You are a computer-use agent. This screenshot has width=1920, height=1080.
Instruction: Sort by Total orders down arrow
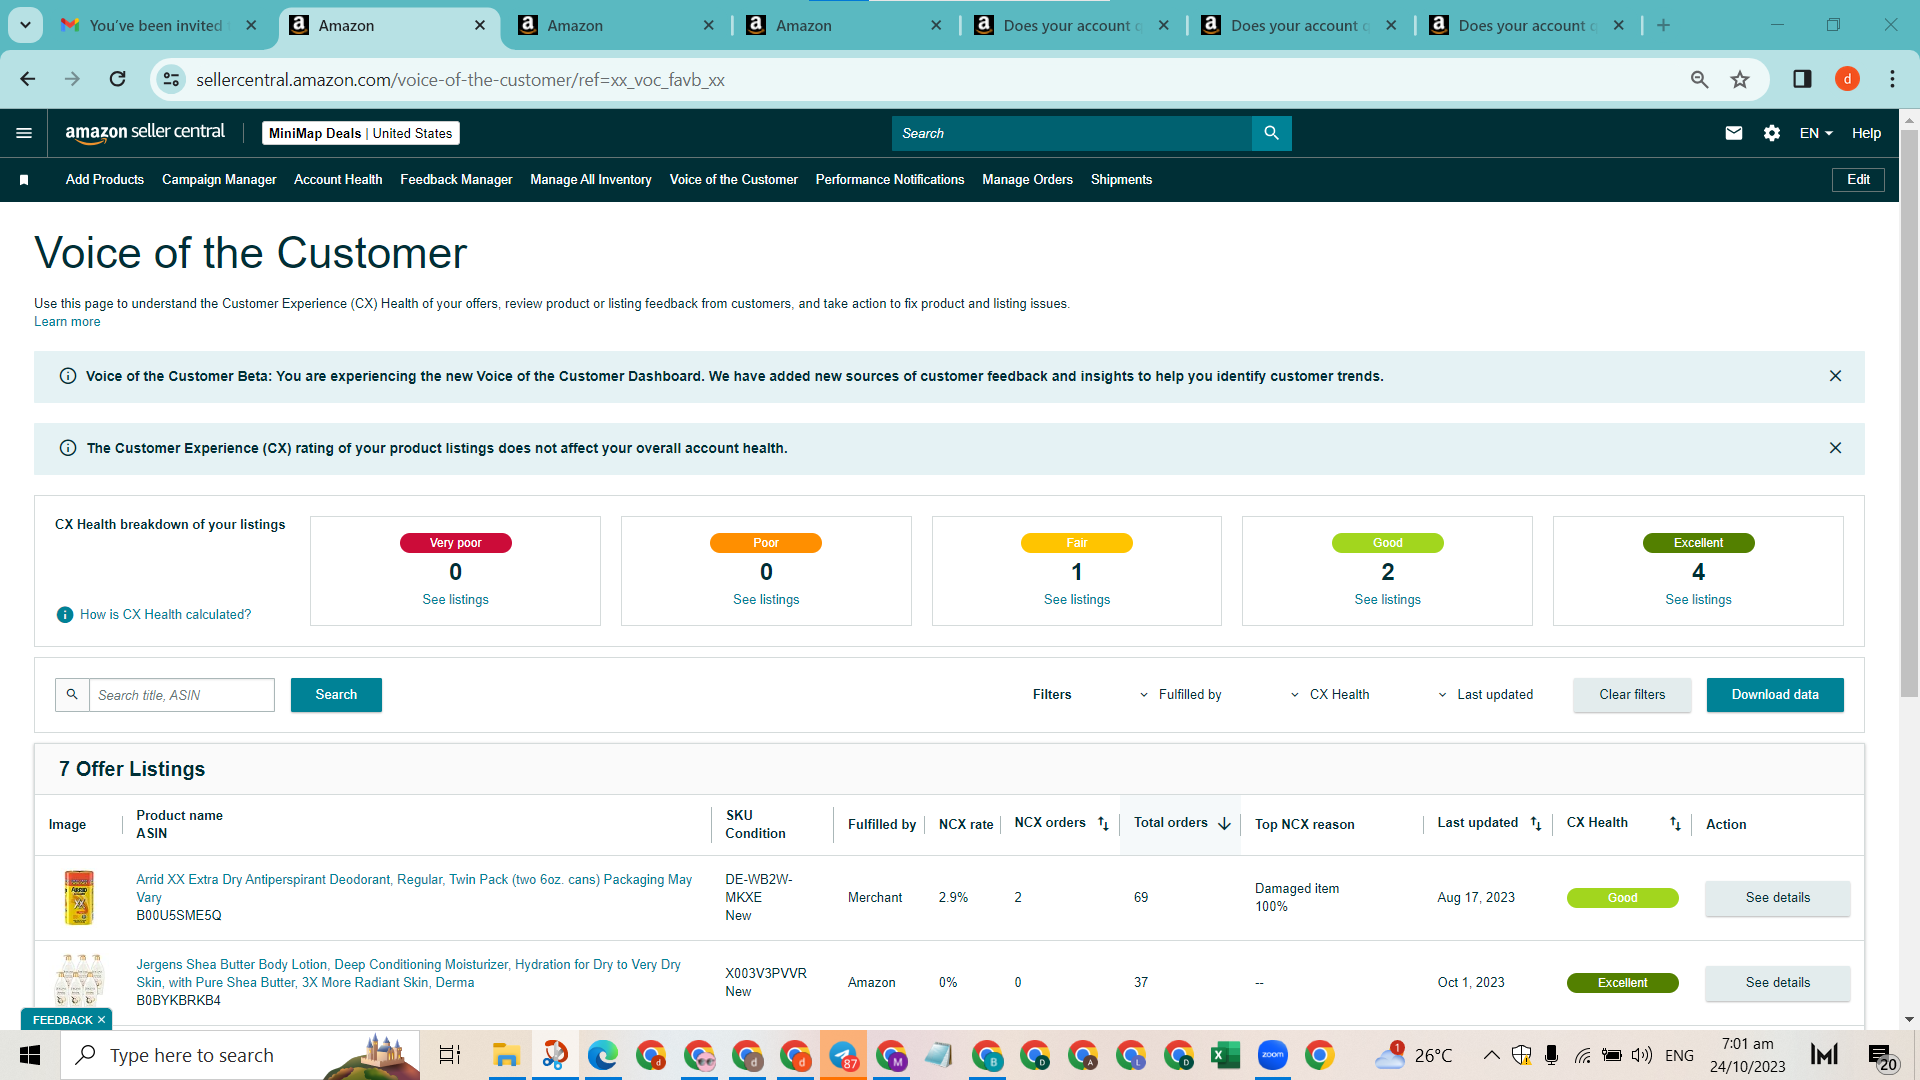(1224, 824)
